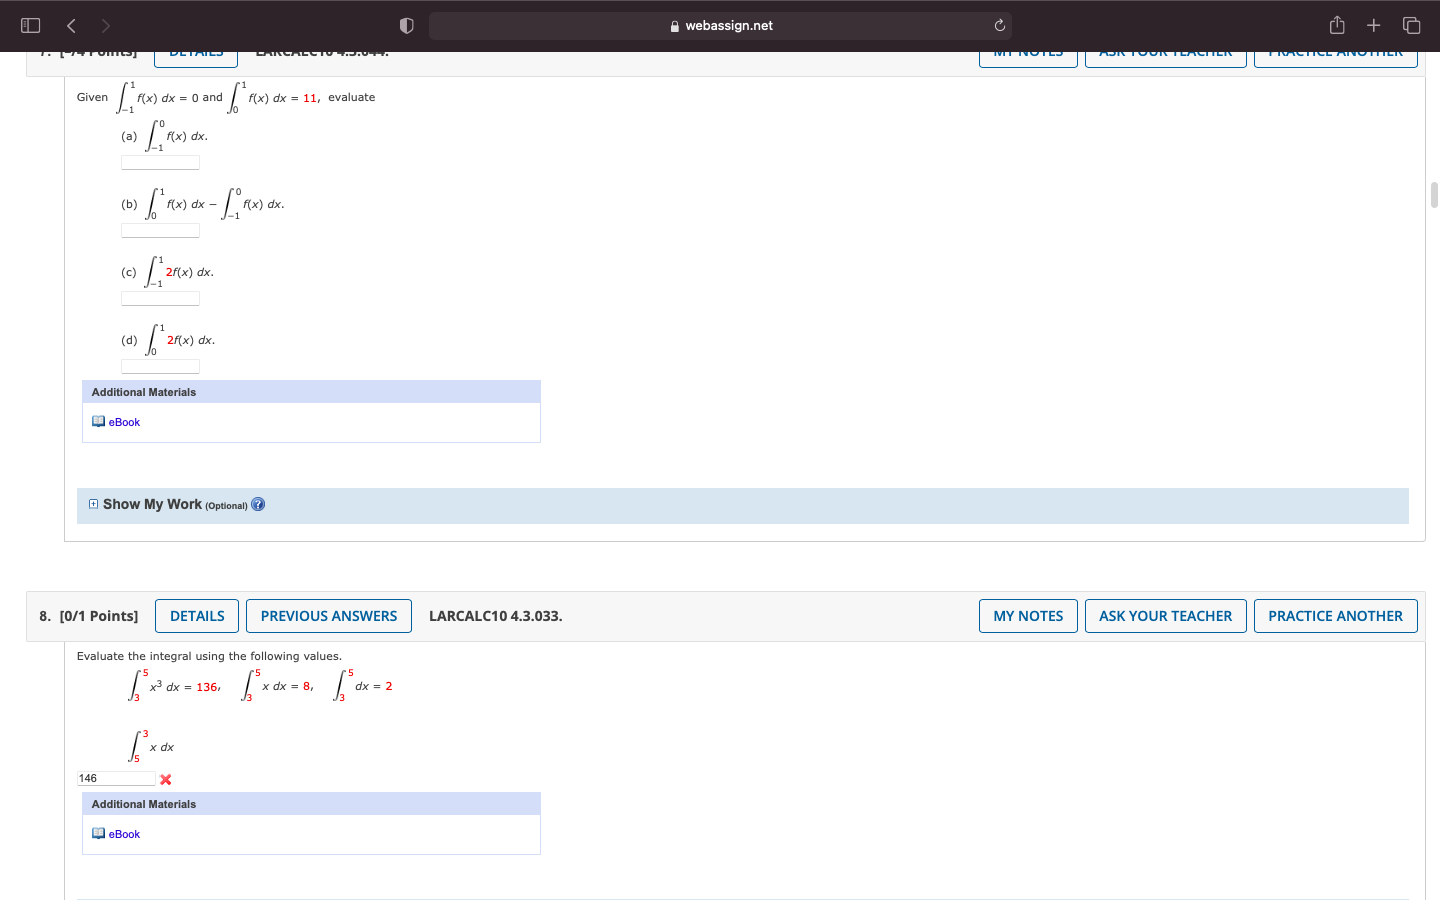Image resolution: width=1440 pixels, height=900 pixels.
Task: Share the current page
Action: pos(1337,25)
